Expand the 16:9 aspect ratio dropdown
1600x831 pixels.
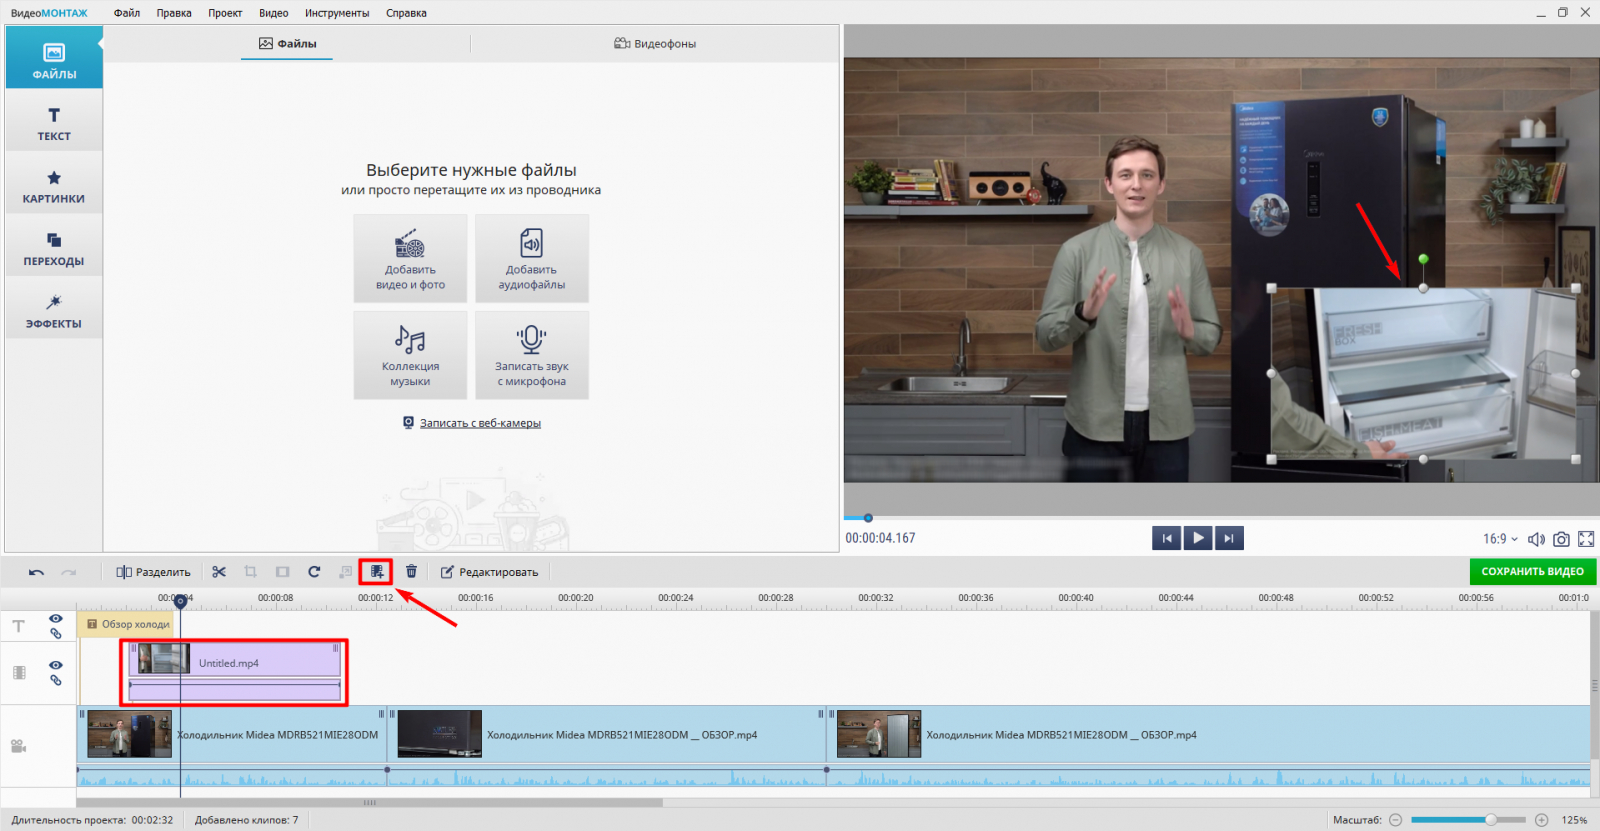(x=1500, y=539)
